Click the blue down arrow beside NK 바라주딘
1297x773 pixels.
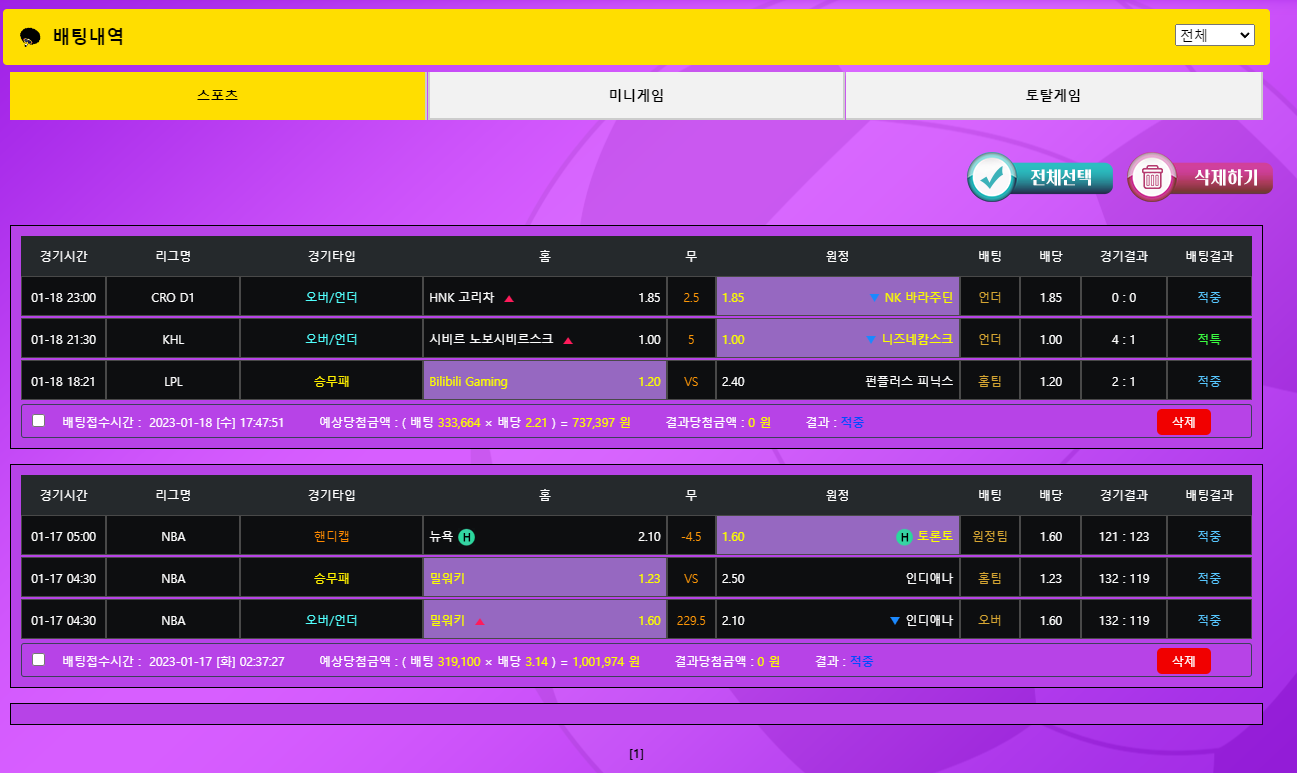[x=873, y=298]
